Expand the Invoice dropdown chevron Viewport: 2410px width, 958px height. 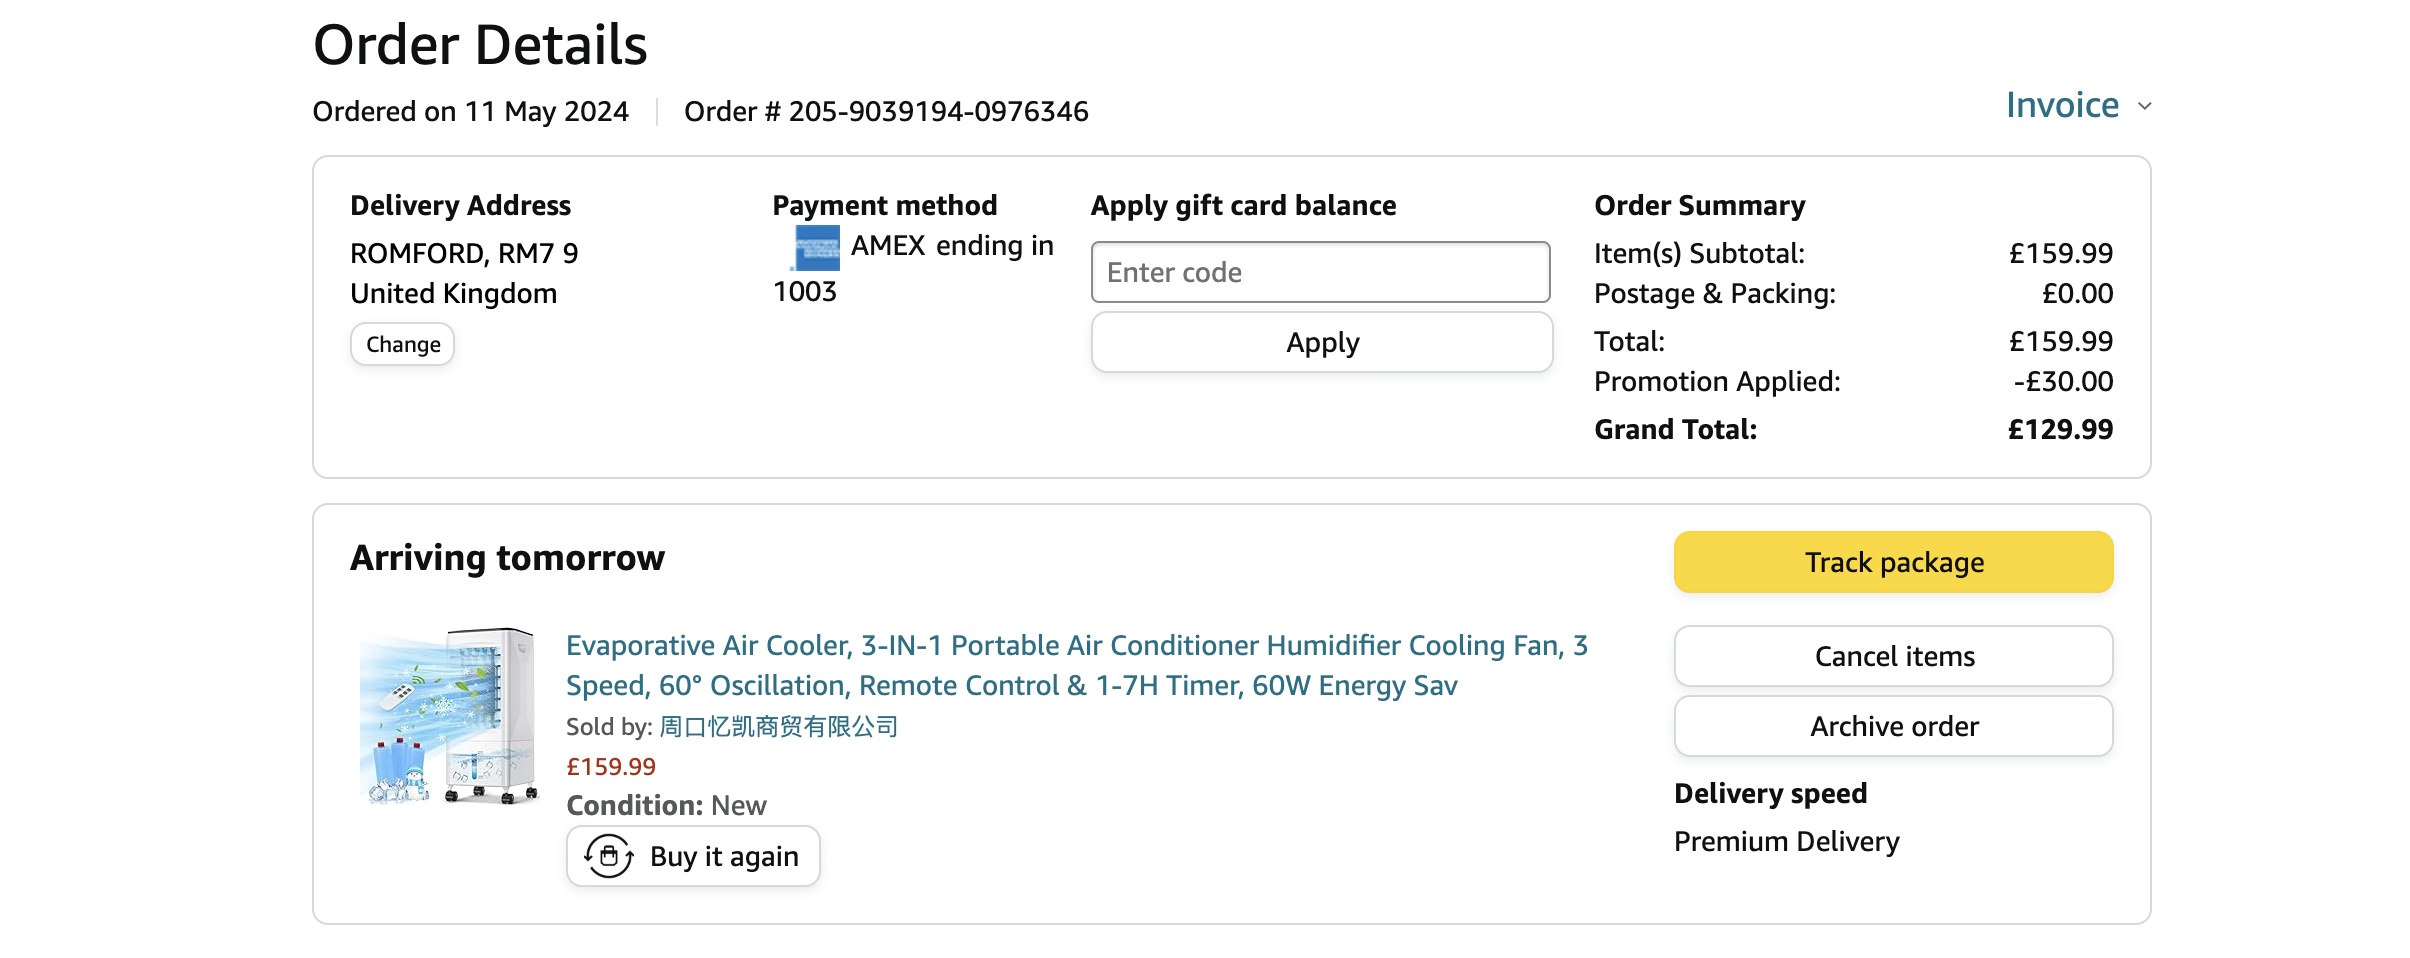click(x=2144, y=106)
